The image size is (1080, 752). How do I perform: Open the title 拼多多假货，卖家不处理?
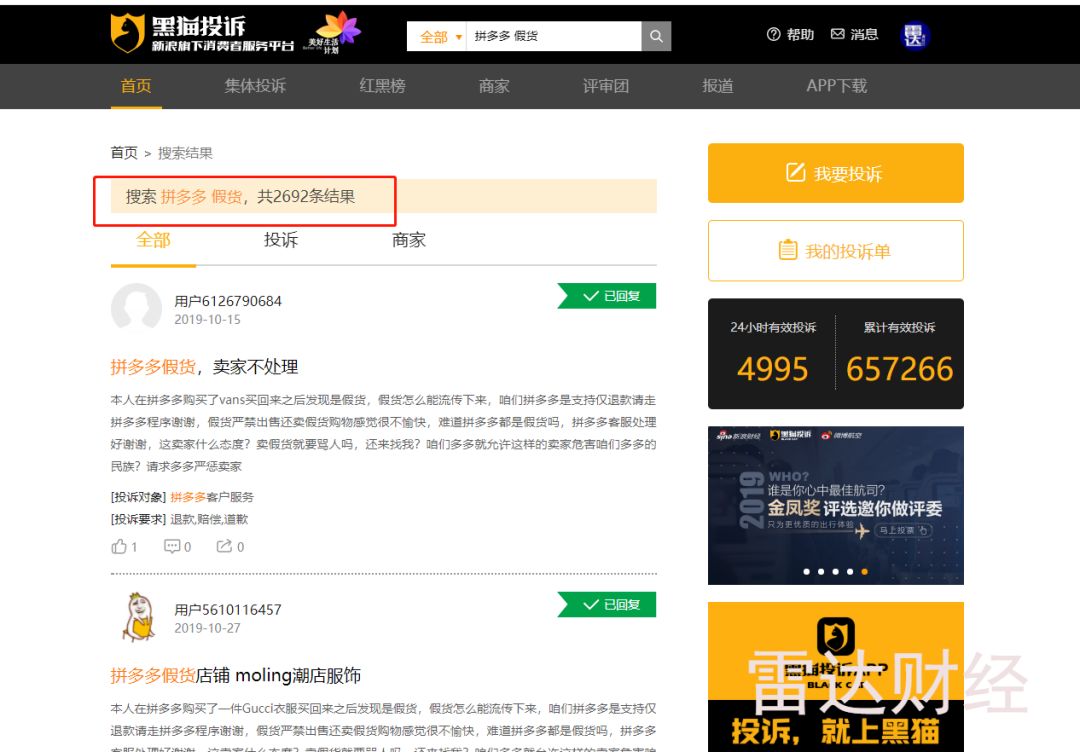[x=204, y=367]
